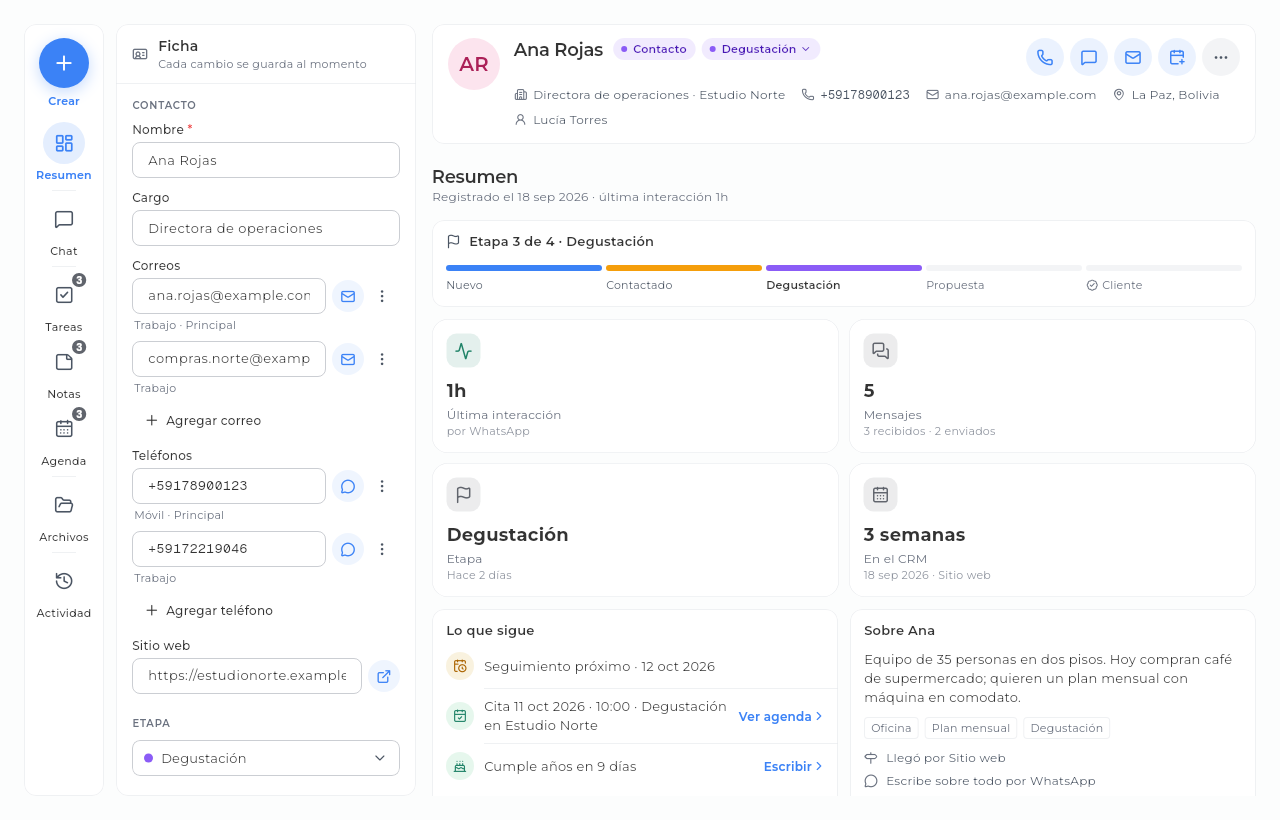1280x820 pixels.
Task: Open options menu for compras.norte email row
Action: pos(382,359)
